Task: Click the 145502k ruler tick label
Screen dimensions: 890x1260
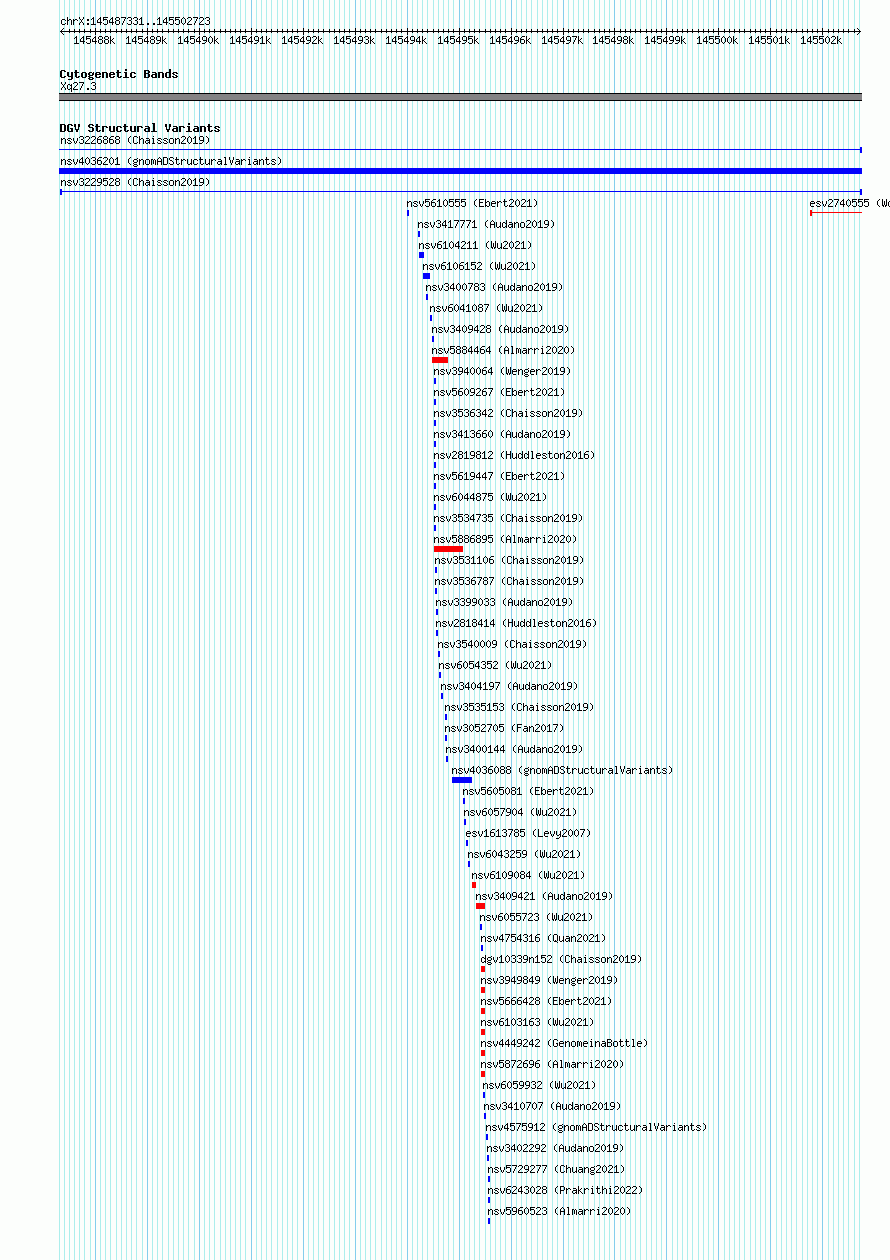Action: [821, 40]
